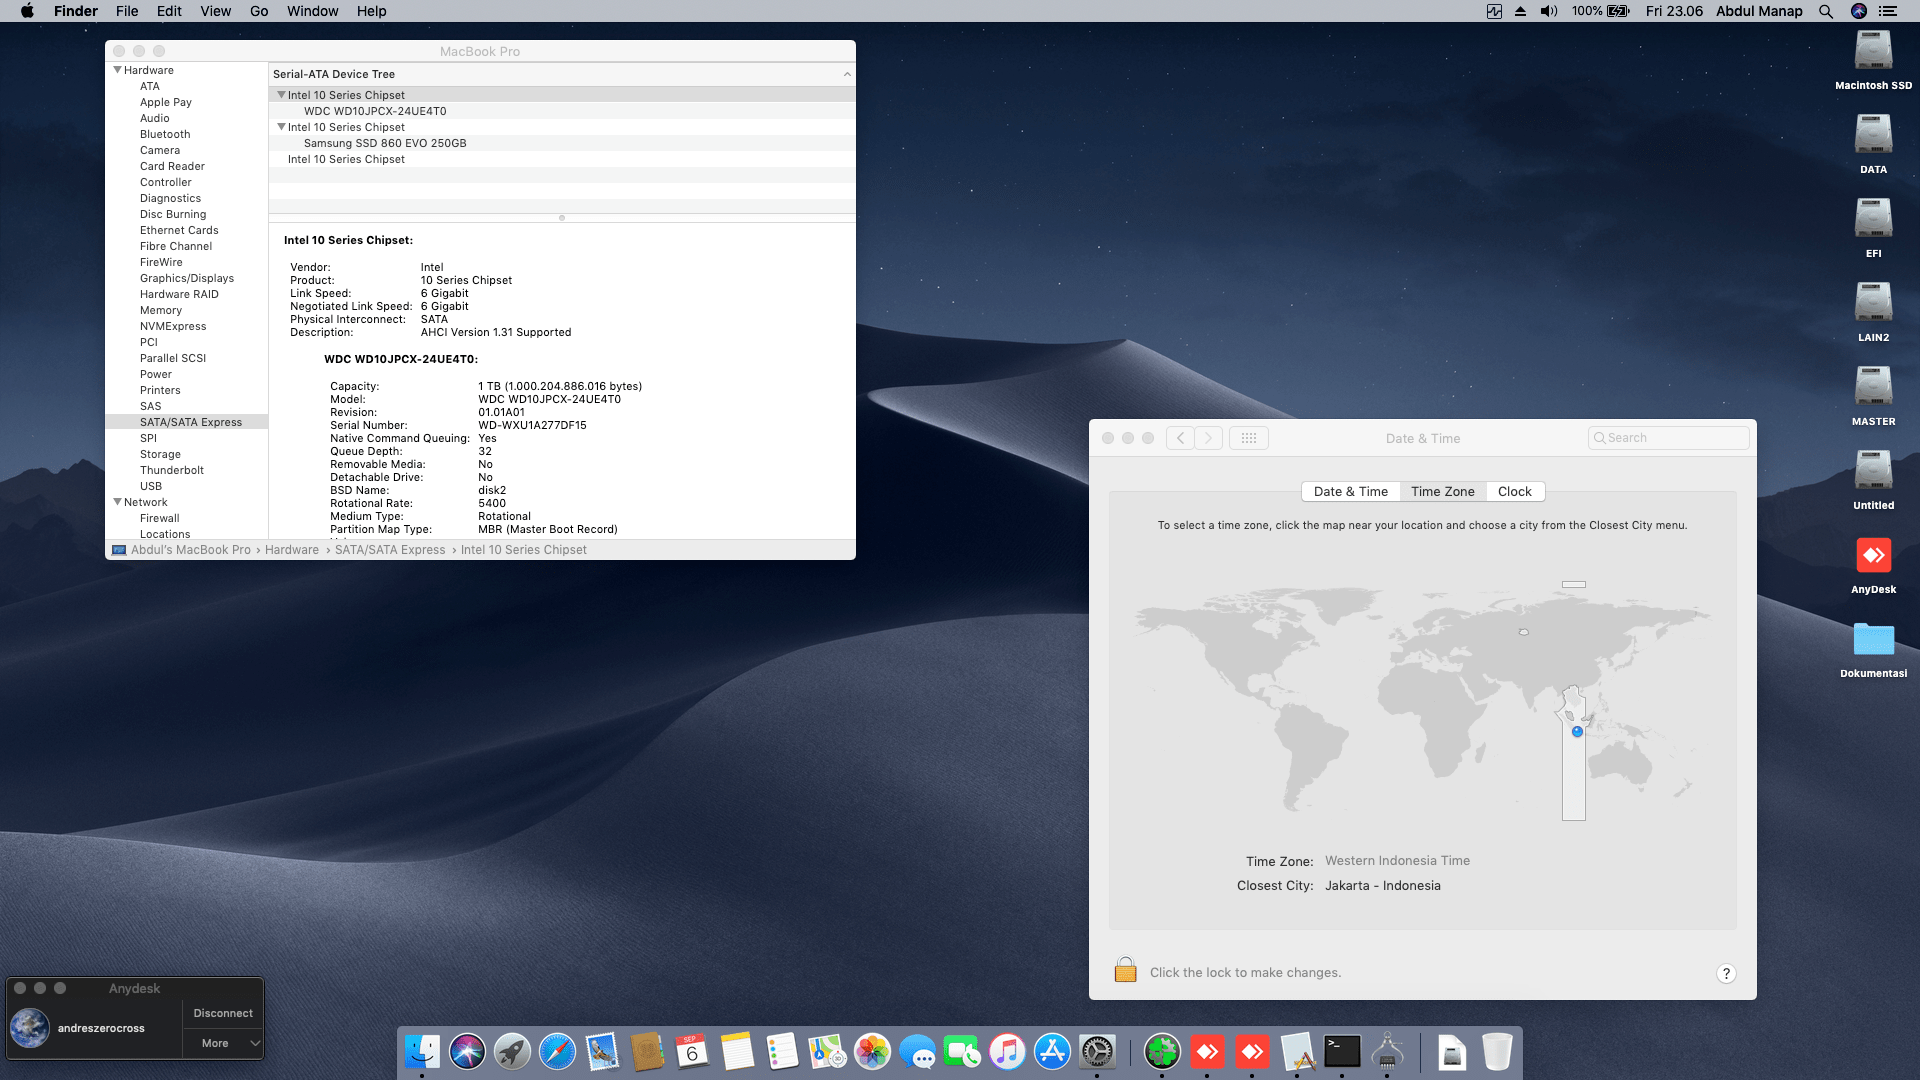Open the More dropdown in Anydesk panel
Image resolution: width=1920 pixels, height=1080 pixels.
click(223, 1043)
